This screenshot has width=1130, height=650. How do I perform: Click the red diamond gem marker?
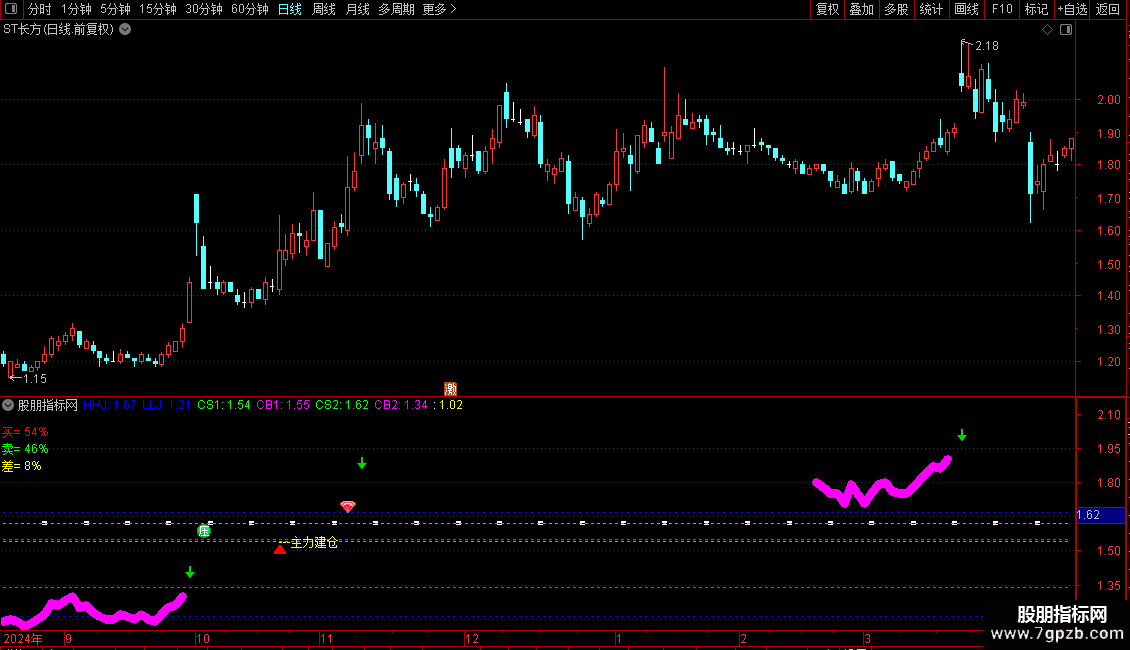[x=347, y=507]
